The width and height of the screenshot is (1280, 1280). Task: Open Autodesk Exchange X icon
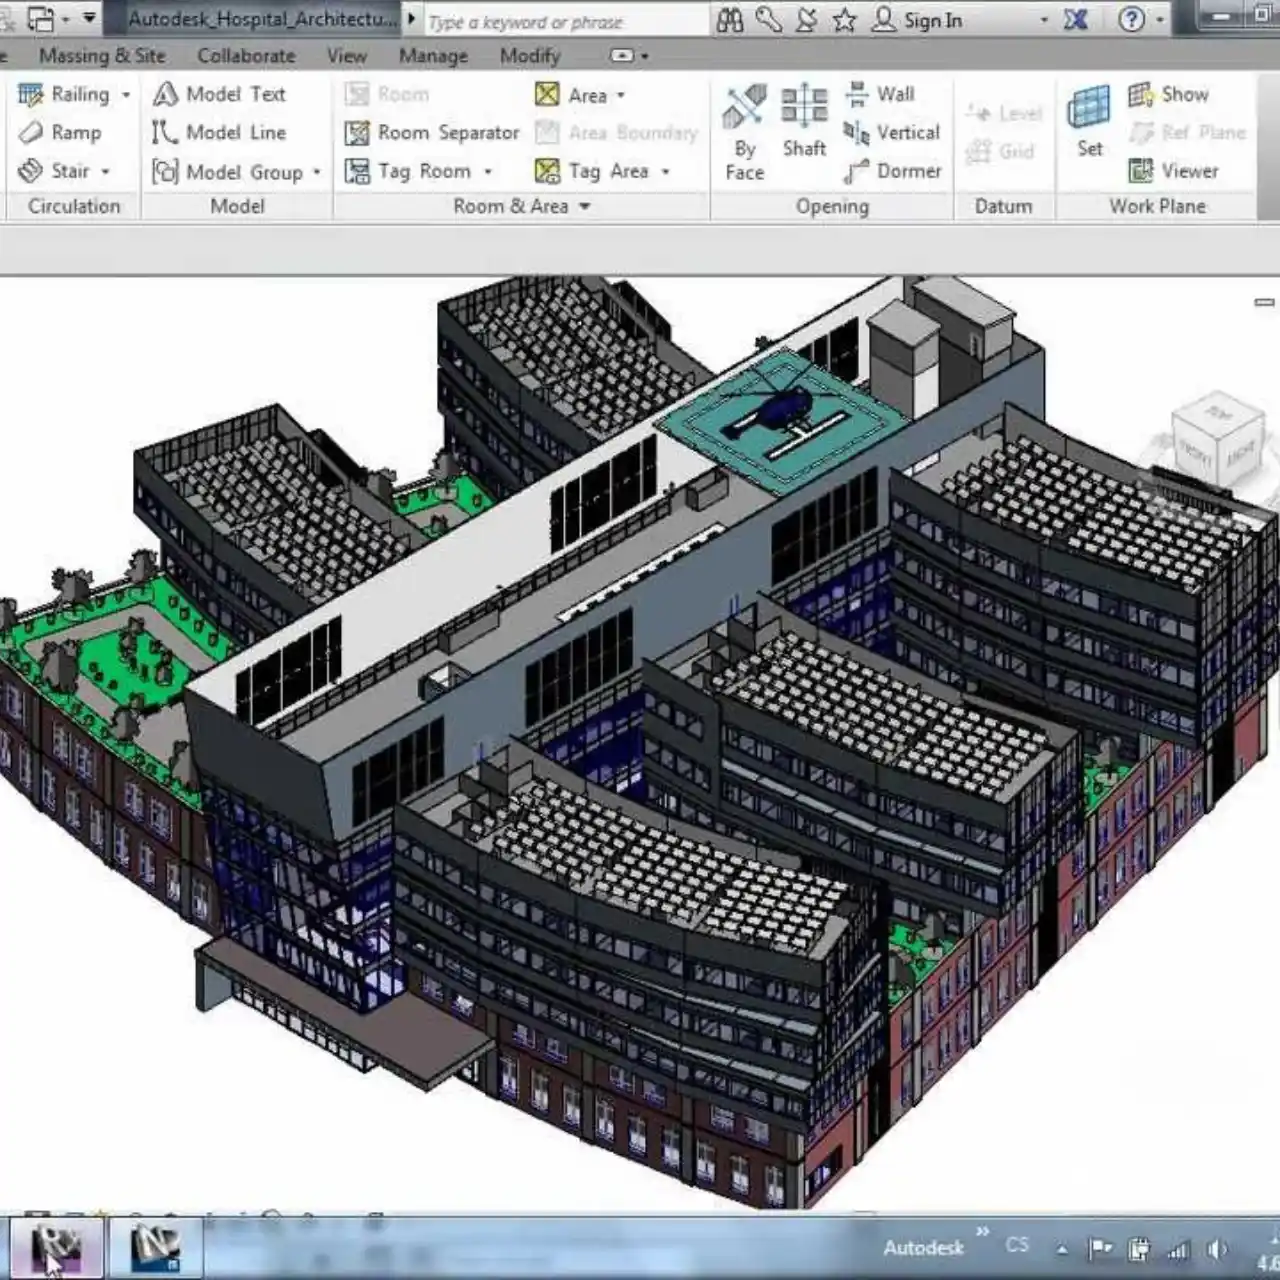coord(1076,20)
